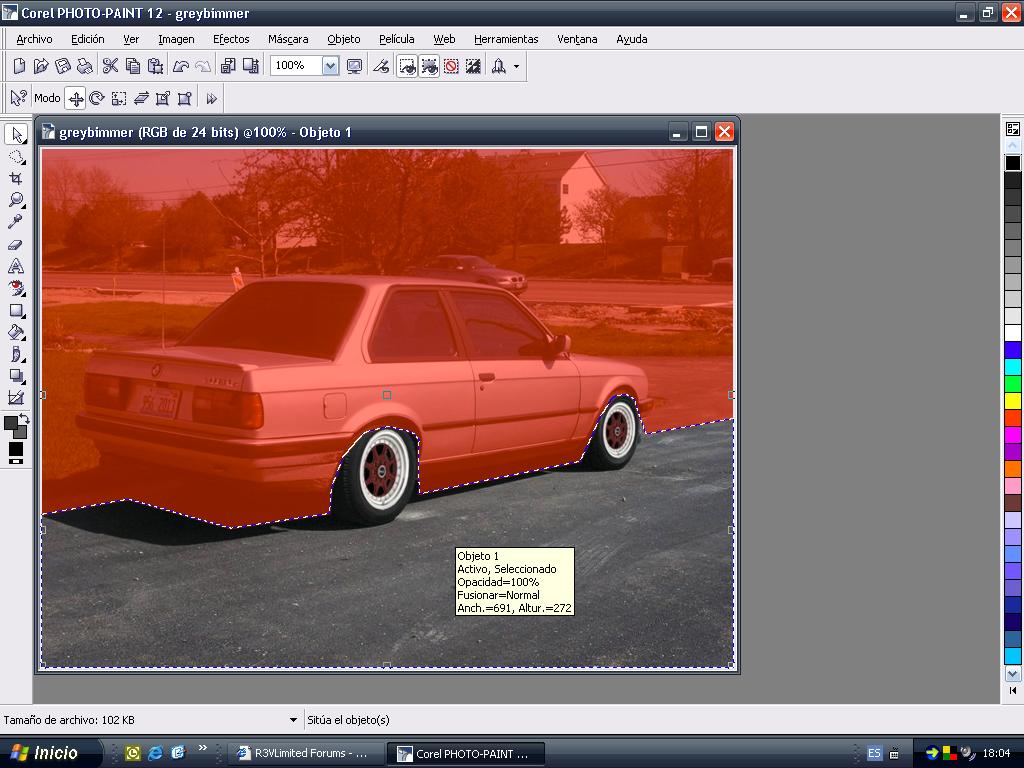Viewport: 1024px width, 768px height.
Task: Select the Zoom magnifier tool
Action: pyautogui.click(x=16, y=200)
